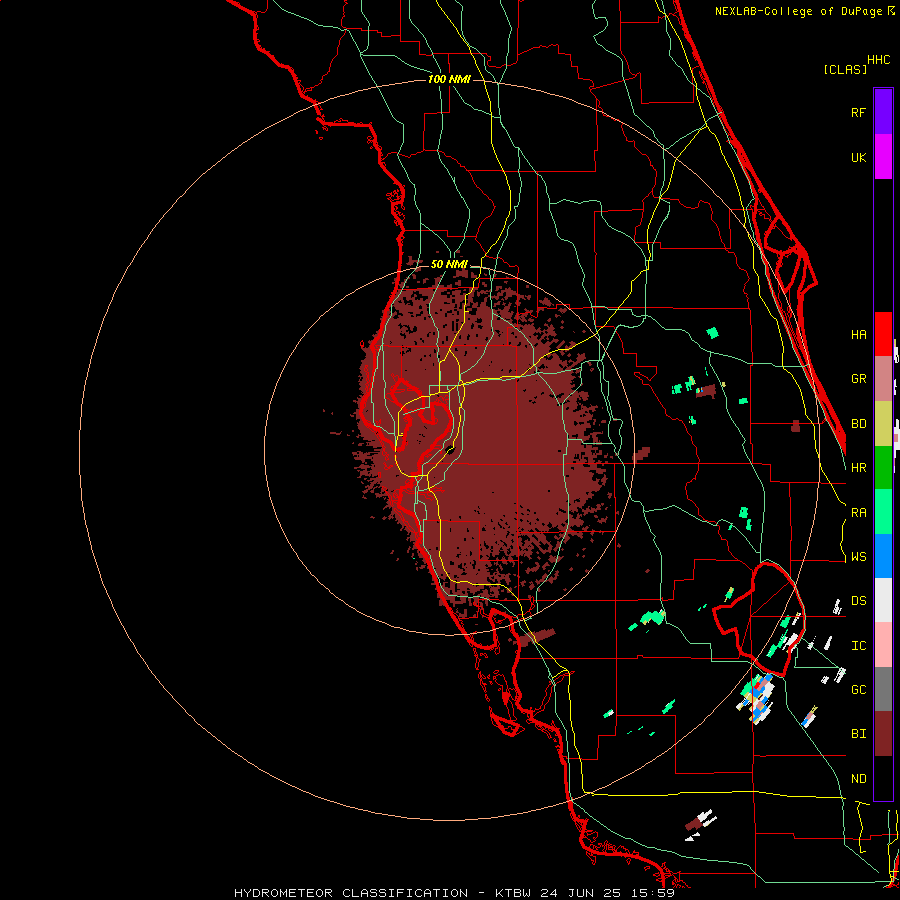Image resolution: width=900 pixels, height=900 pixels.
Task: Click the "BI" legend label
Action: pyautogui.click(x=858, y=734)
